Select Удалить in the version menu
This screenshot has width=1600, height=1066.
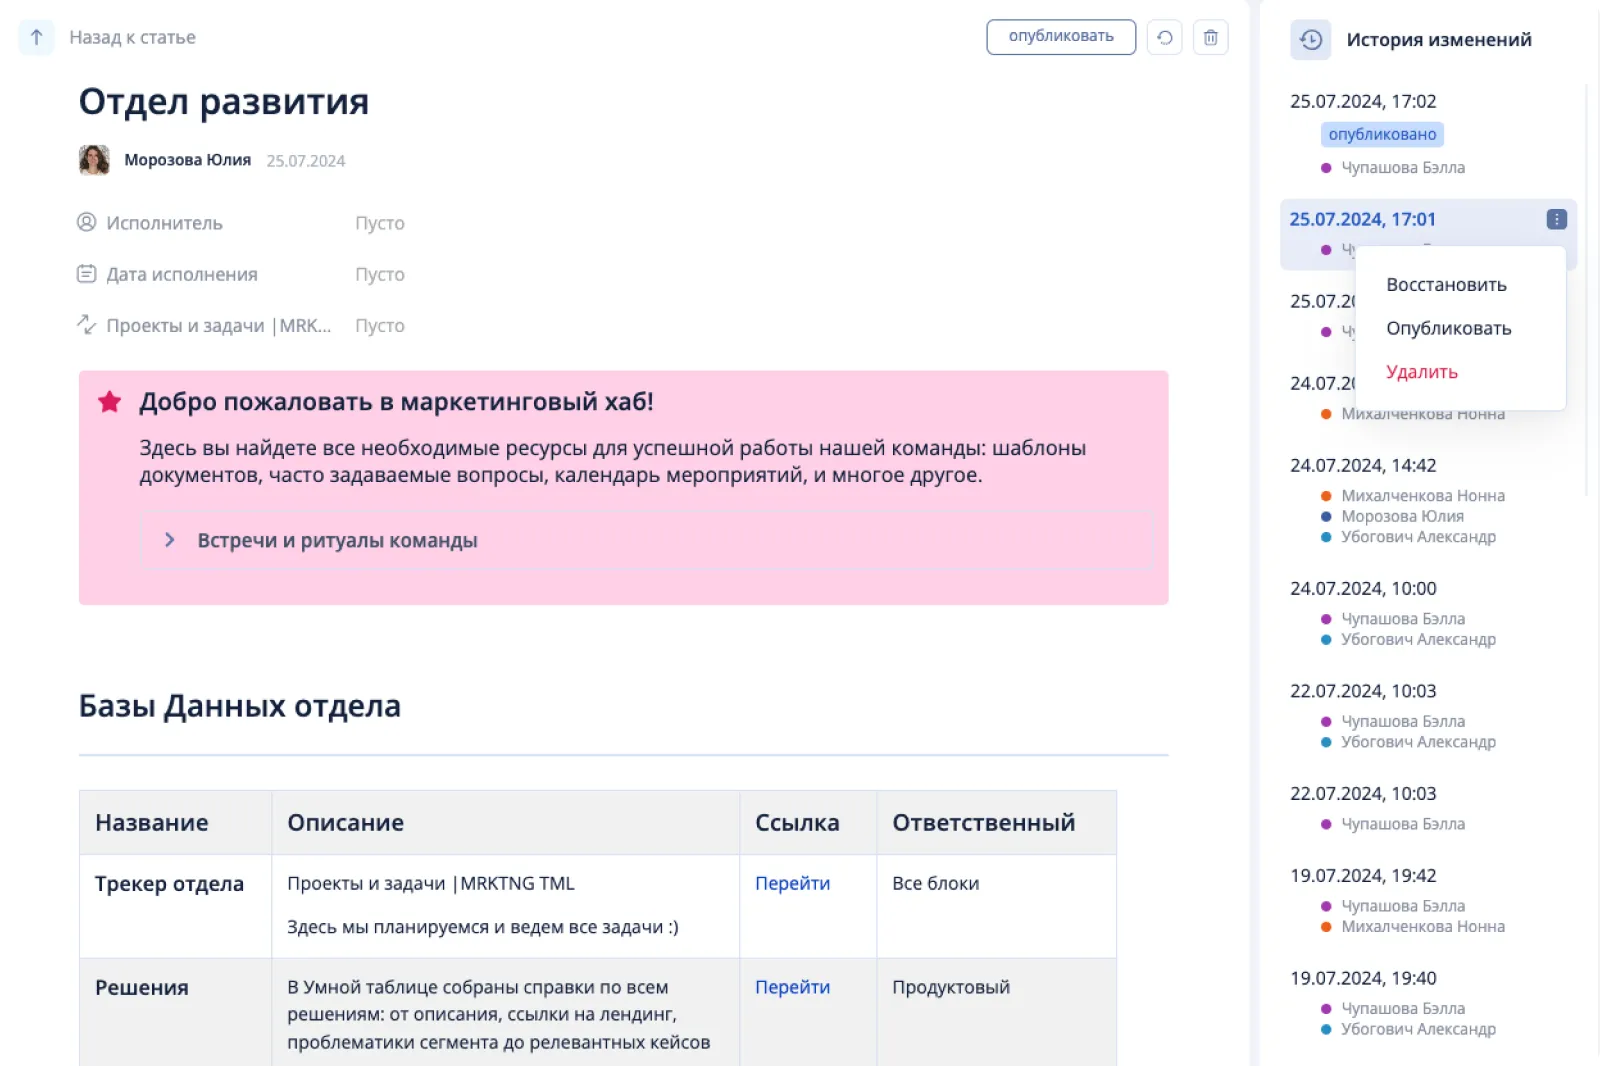pyautogui.click(x=1421, y=372)
